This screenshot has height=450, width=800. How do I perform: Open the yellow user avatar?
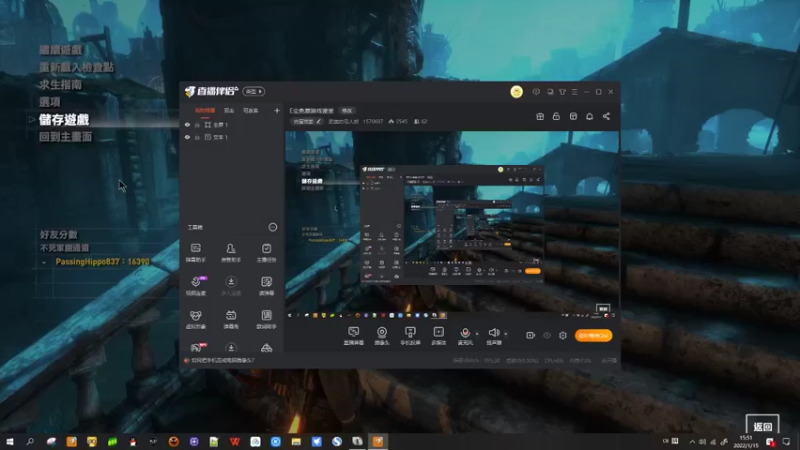(x=516, y=92)
